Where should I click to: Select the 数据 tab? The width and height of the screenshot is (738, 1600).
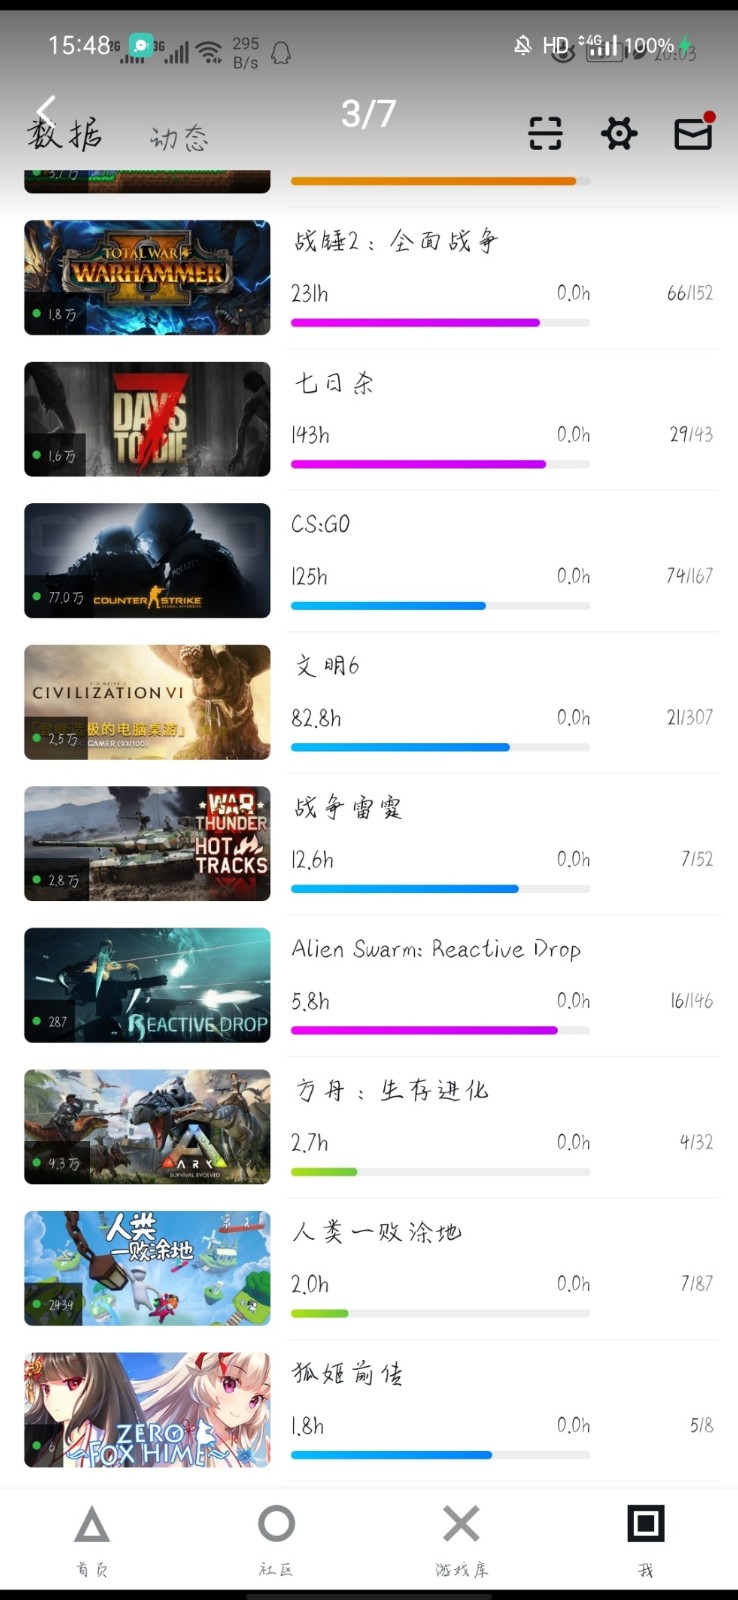click(x=64, y=134)
